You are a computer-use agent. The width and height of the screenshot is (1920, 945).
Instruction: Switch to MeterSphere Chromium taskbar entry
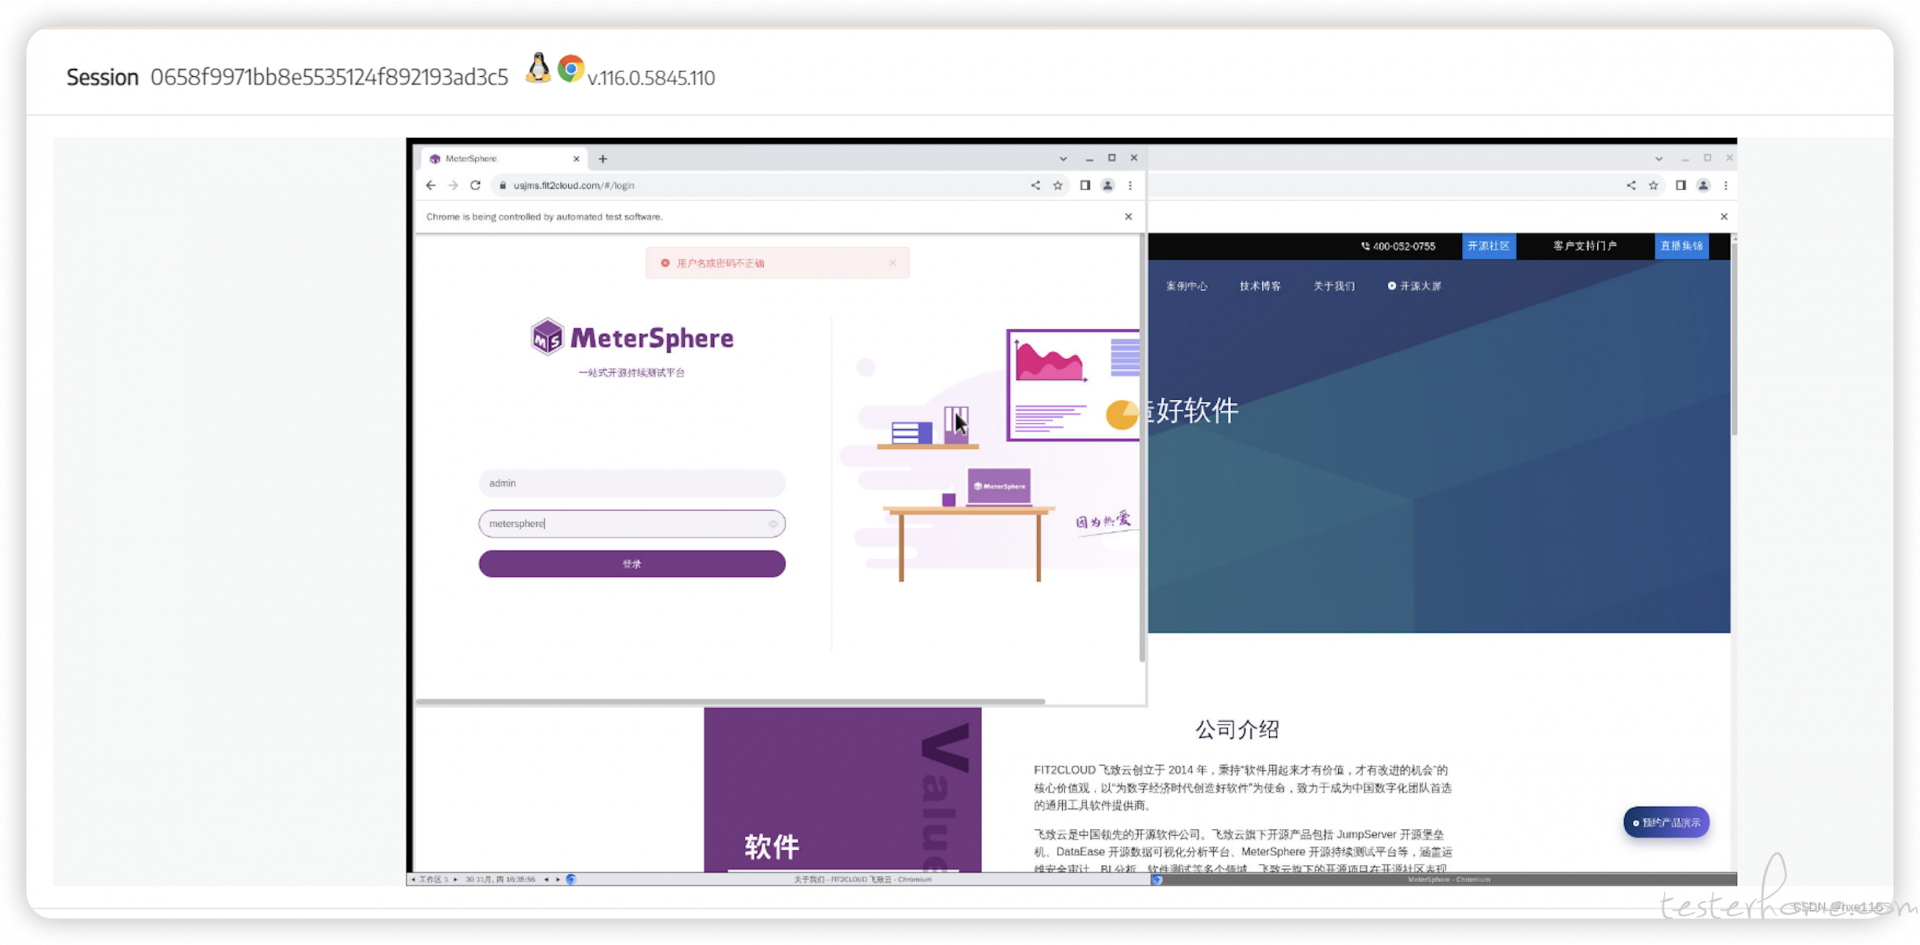[1443, 880]
